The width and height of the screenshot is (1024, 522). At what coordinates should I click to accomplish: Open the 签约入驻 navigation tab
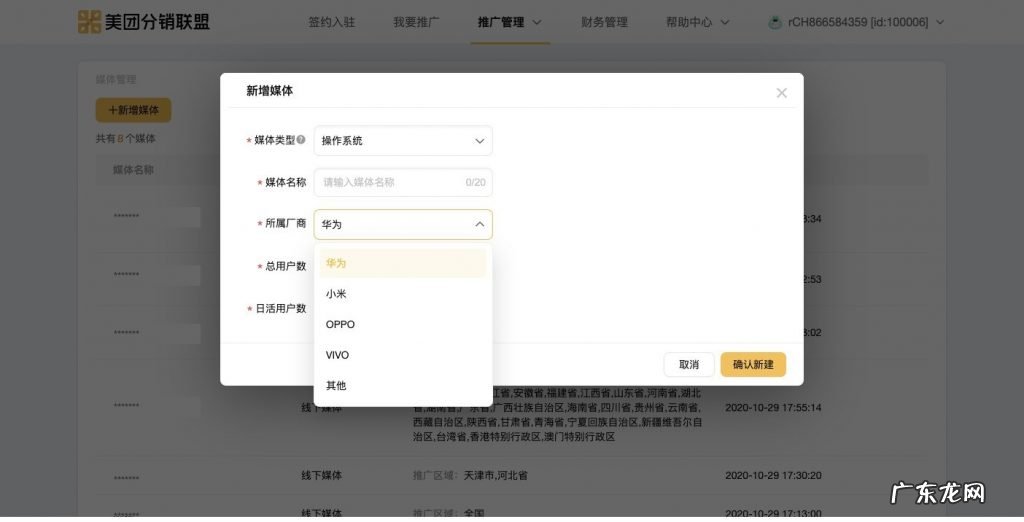[332, 22]
